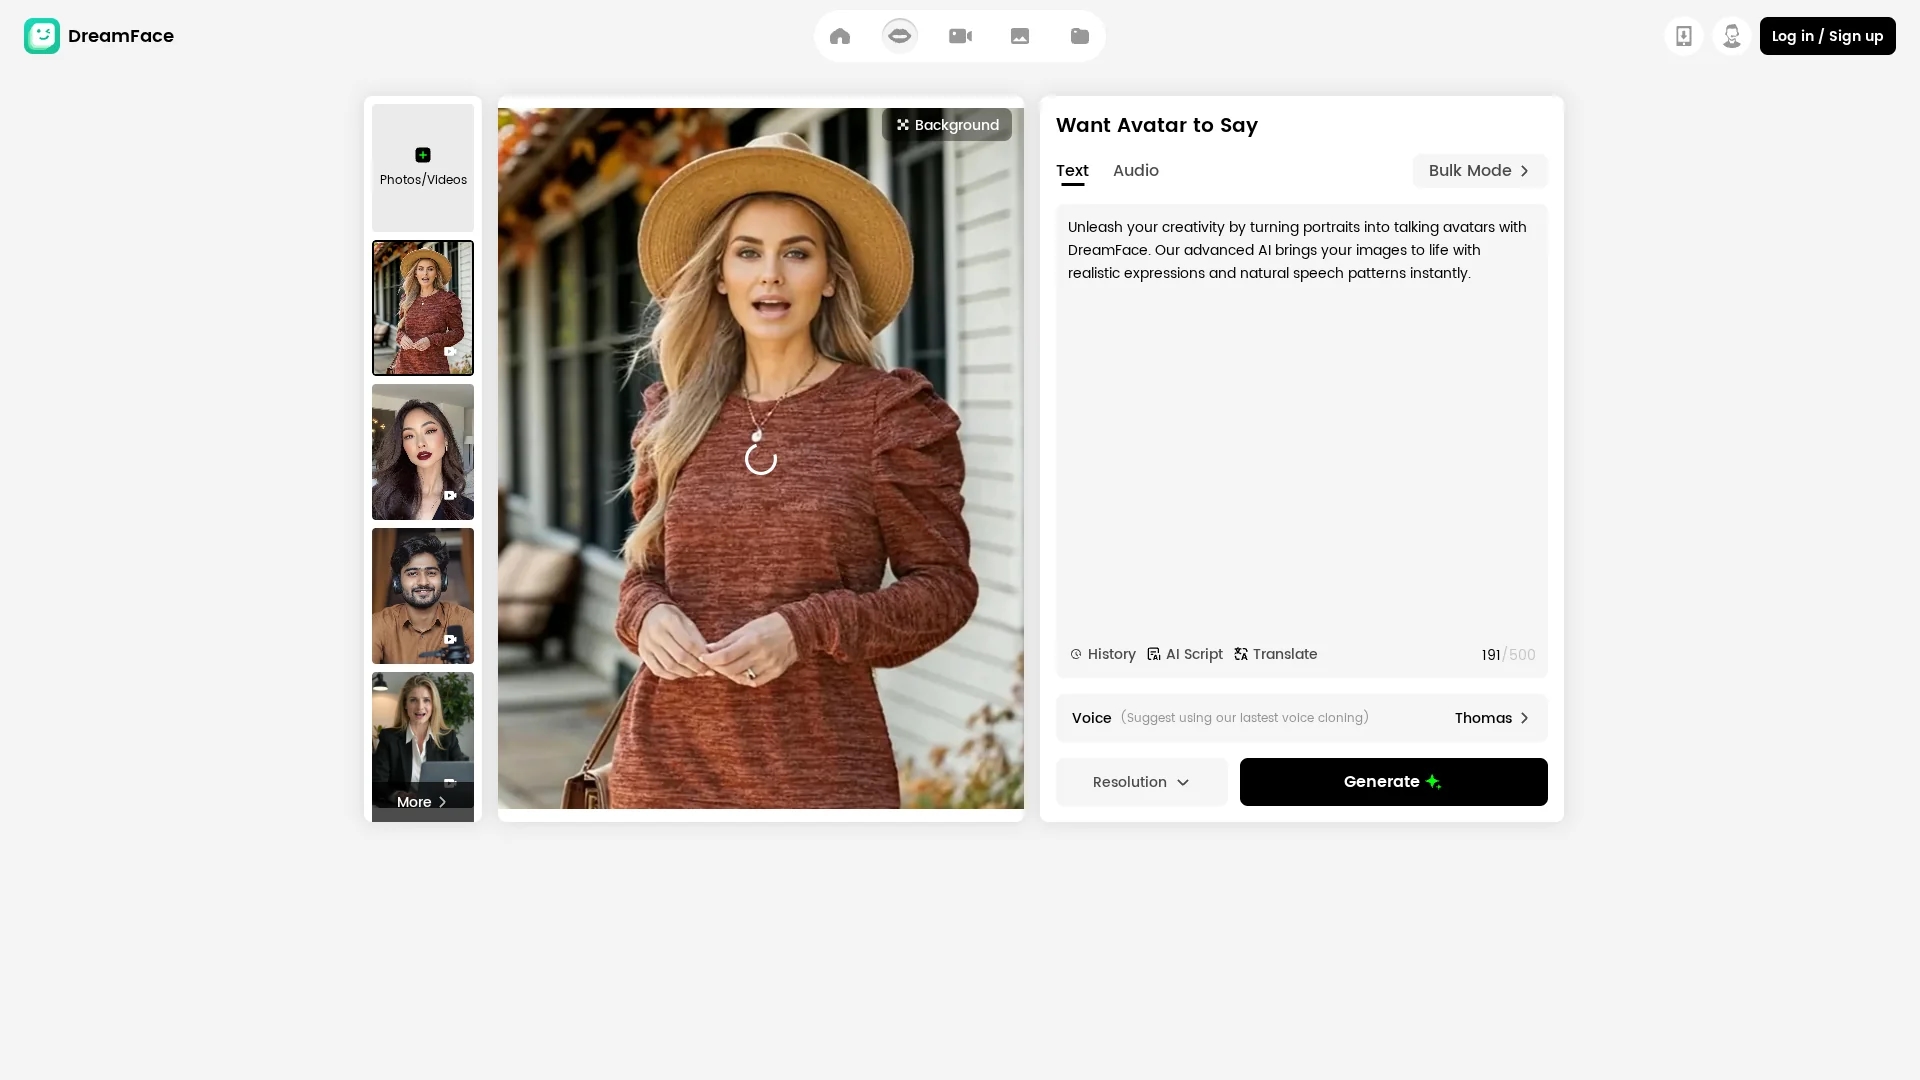Screen dimensions: 1920x1080
Task: Expand the Resolution dropdown
Action: (x=1141, y=782)
